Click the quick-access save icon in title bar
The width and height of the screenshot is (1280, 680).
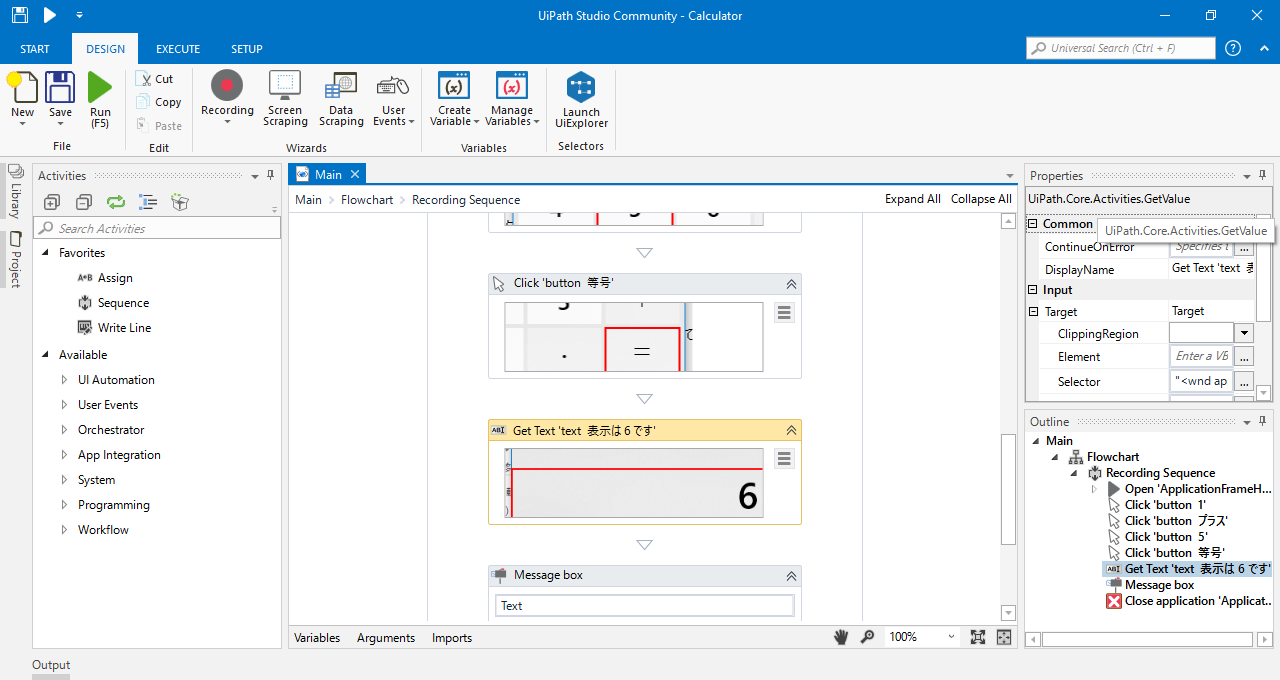20,15
